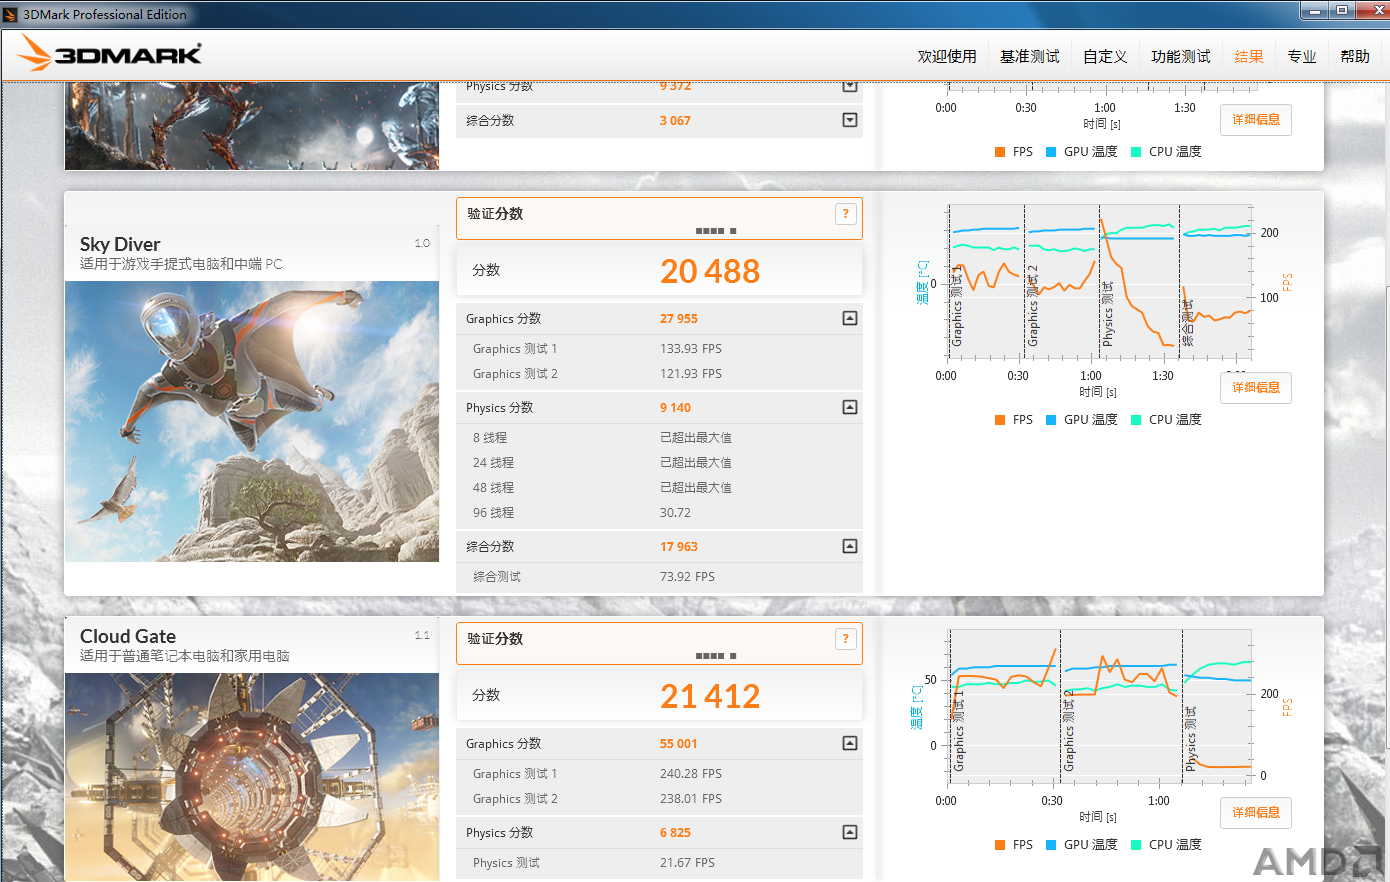The height and width of the screenshot is (882, 1390).
Task: Click the Cloud Gate title text
Action: click(x=128, y=636)
